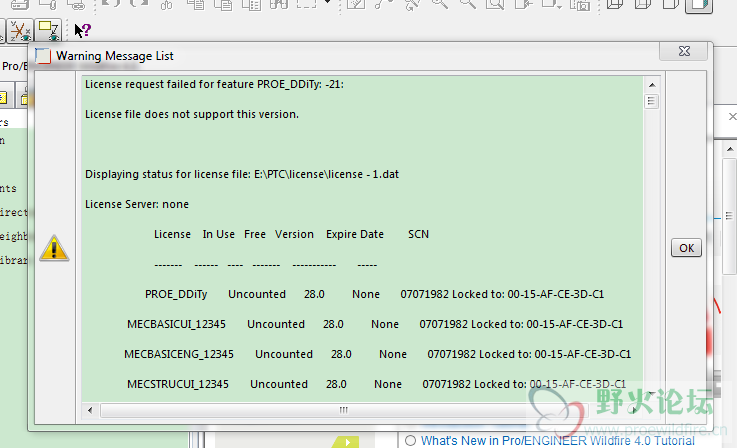Click the yellow arrow button below dialog
This screenshot has width=737, height=448.
347,442
